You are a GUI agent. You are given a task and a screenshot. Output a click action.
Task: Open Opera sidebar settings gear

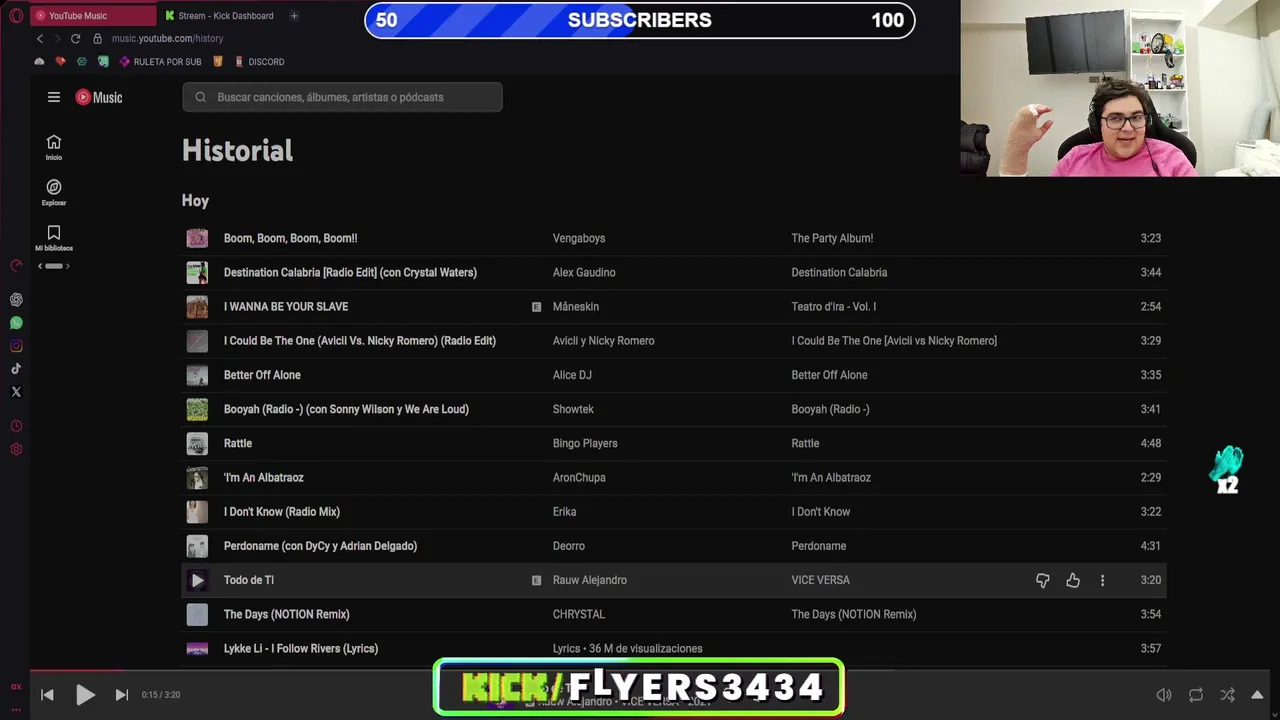(16, 449)
